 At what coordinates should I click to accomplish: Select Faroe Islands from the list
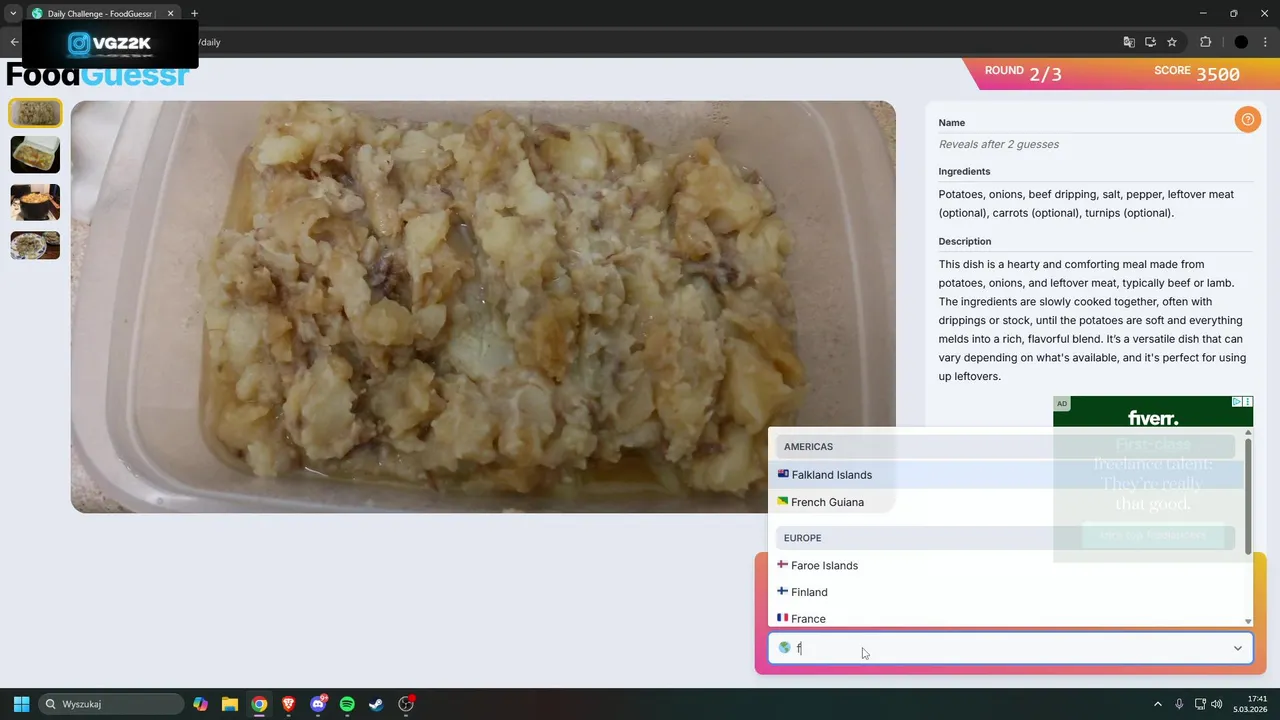[1006, 565]
